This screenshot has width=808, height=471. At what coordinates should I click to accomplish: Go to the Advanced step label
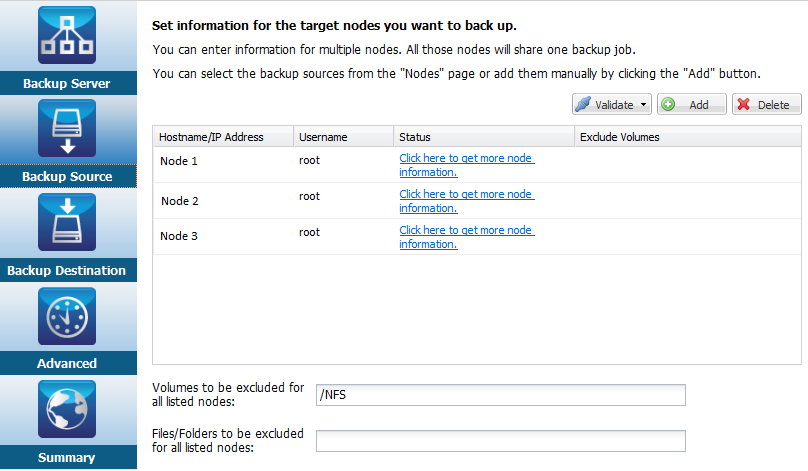click(67, 363)
